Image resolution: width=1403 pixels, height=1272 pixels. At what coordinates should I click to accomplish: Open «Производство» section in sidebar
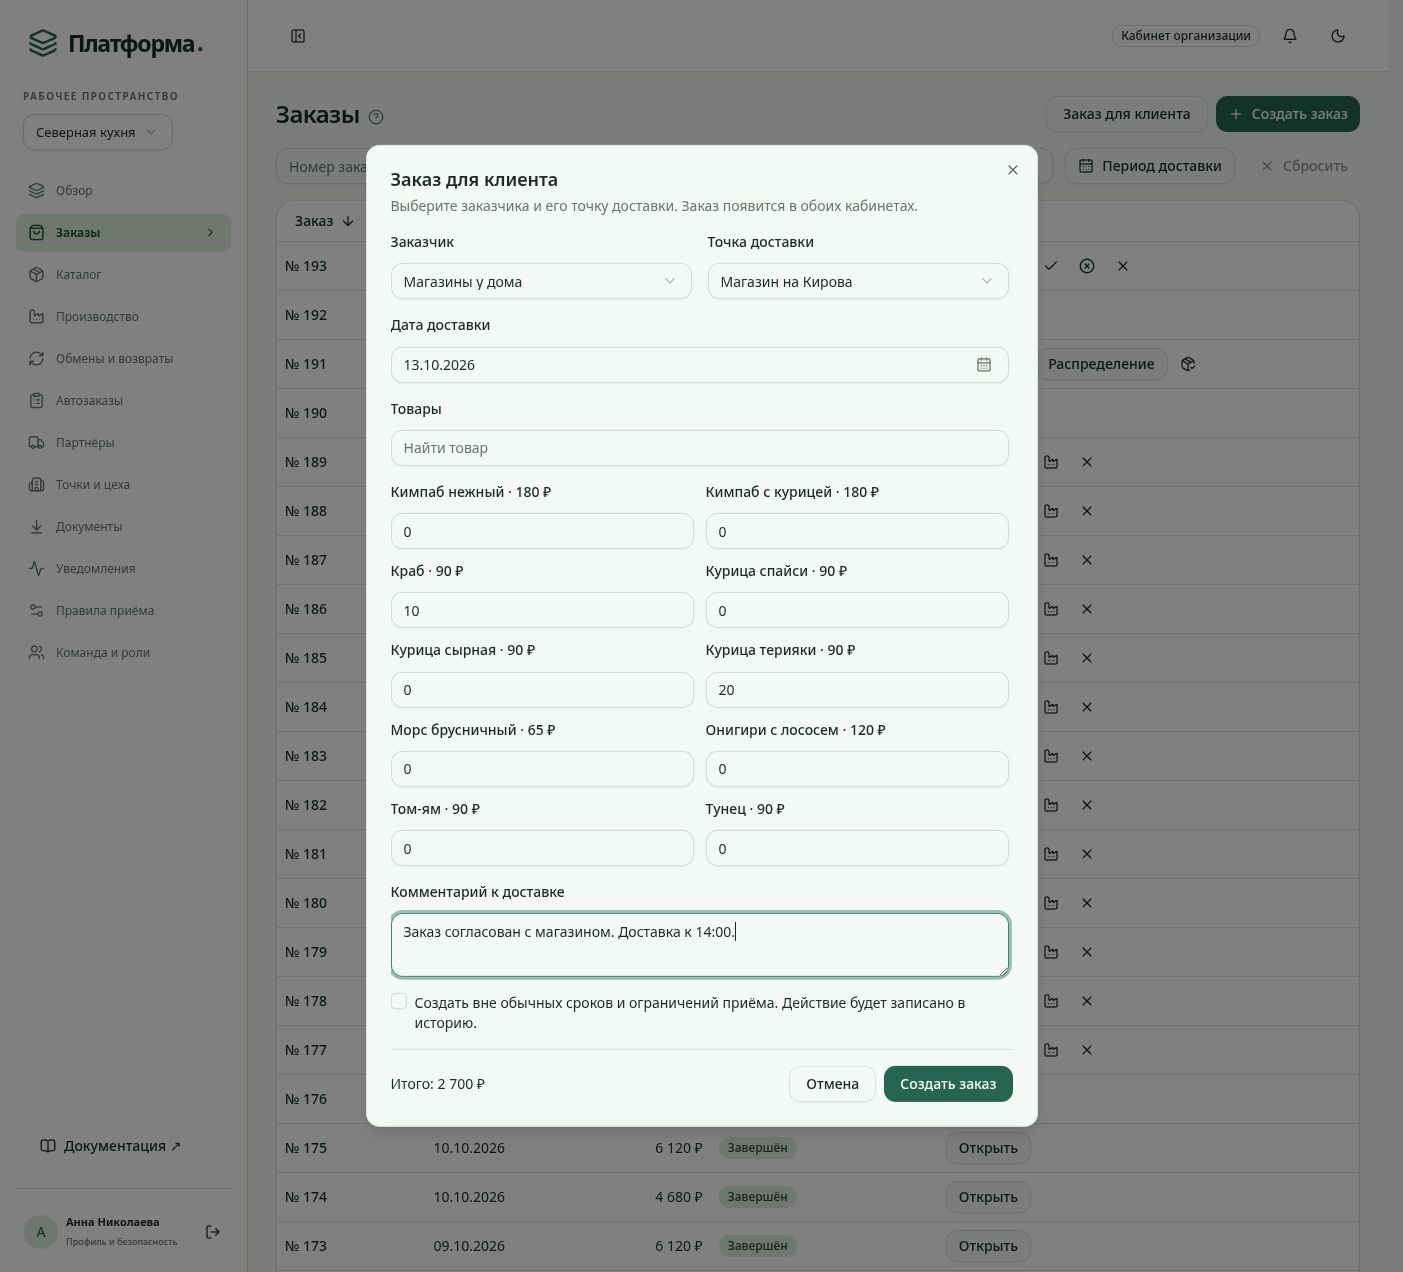tap(123, 316)
